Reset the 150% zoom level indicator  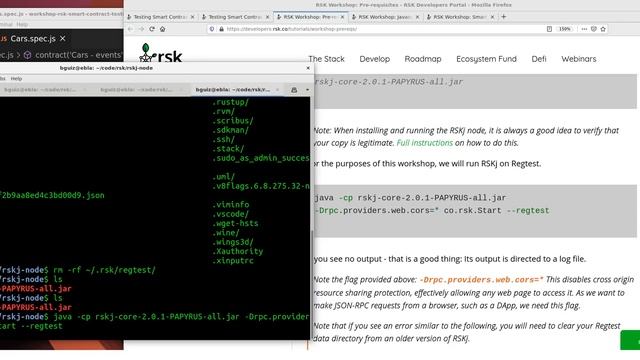pyautogui.click(x=564, y=29)
